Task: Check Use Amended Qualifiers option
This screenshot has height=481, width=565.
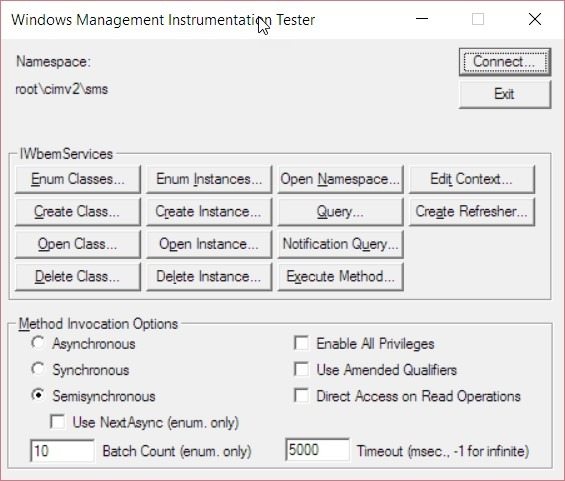Action: [301, 369]
